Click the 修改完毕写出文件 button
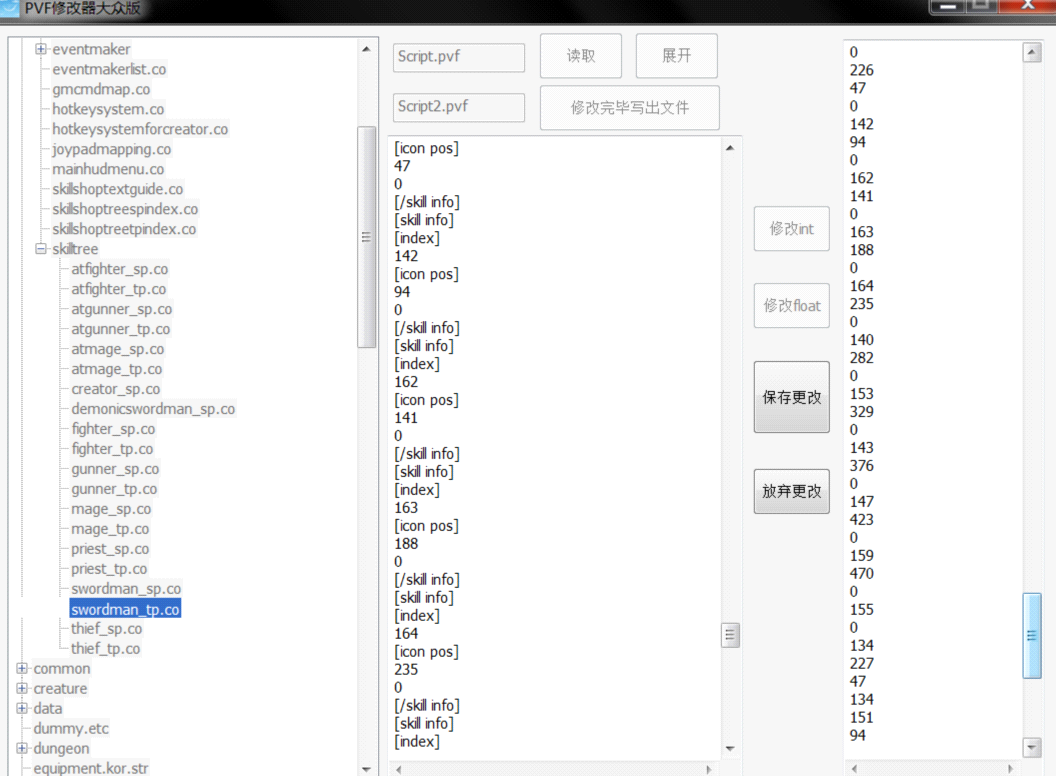Viewport: 1059px width, 776px height. click(629, 108)
